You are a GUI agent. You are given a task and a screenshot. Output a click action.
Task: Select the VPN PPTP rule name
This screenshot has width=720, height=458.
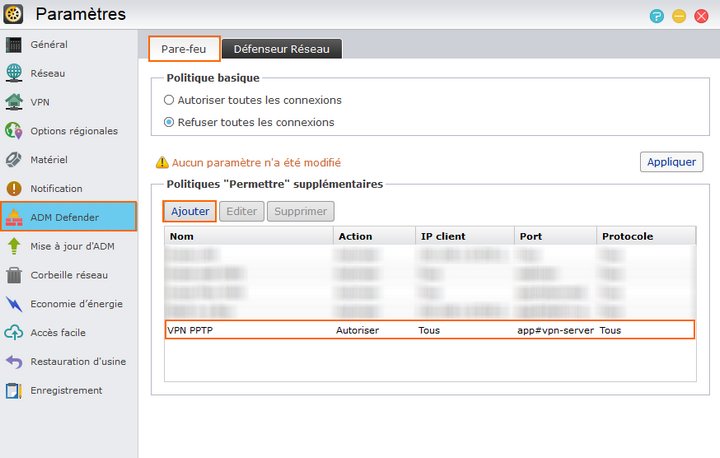[190, 330]
